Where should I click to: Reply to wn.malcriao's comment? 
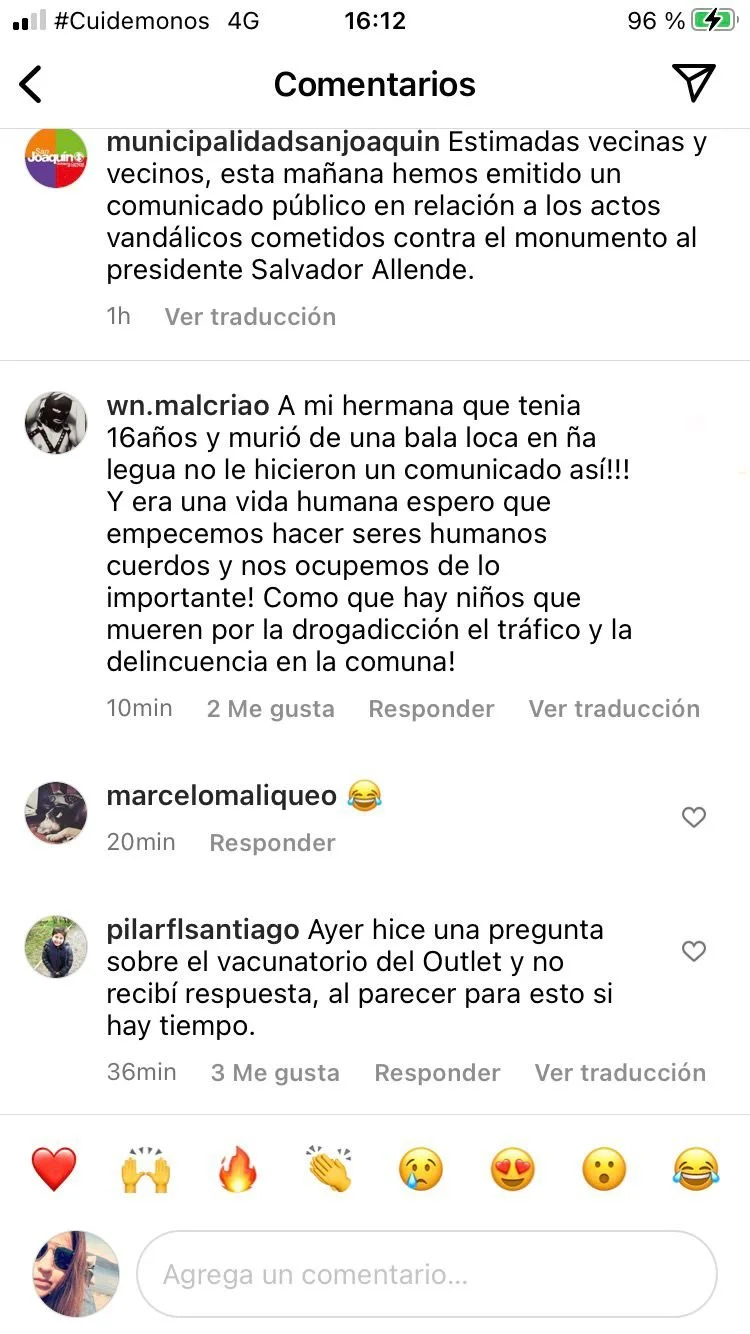pos(431,709)
